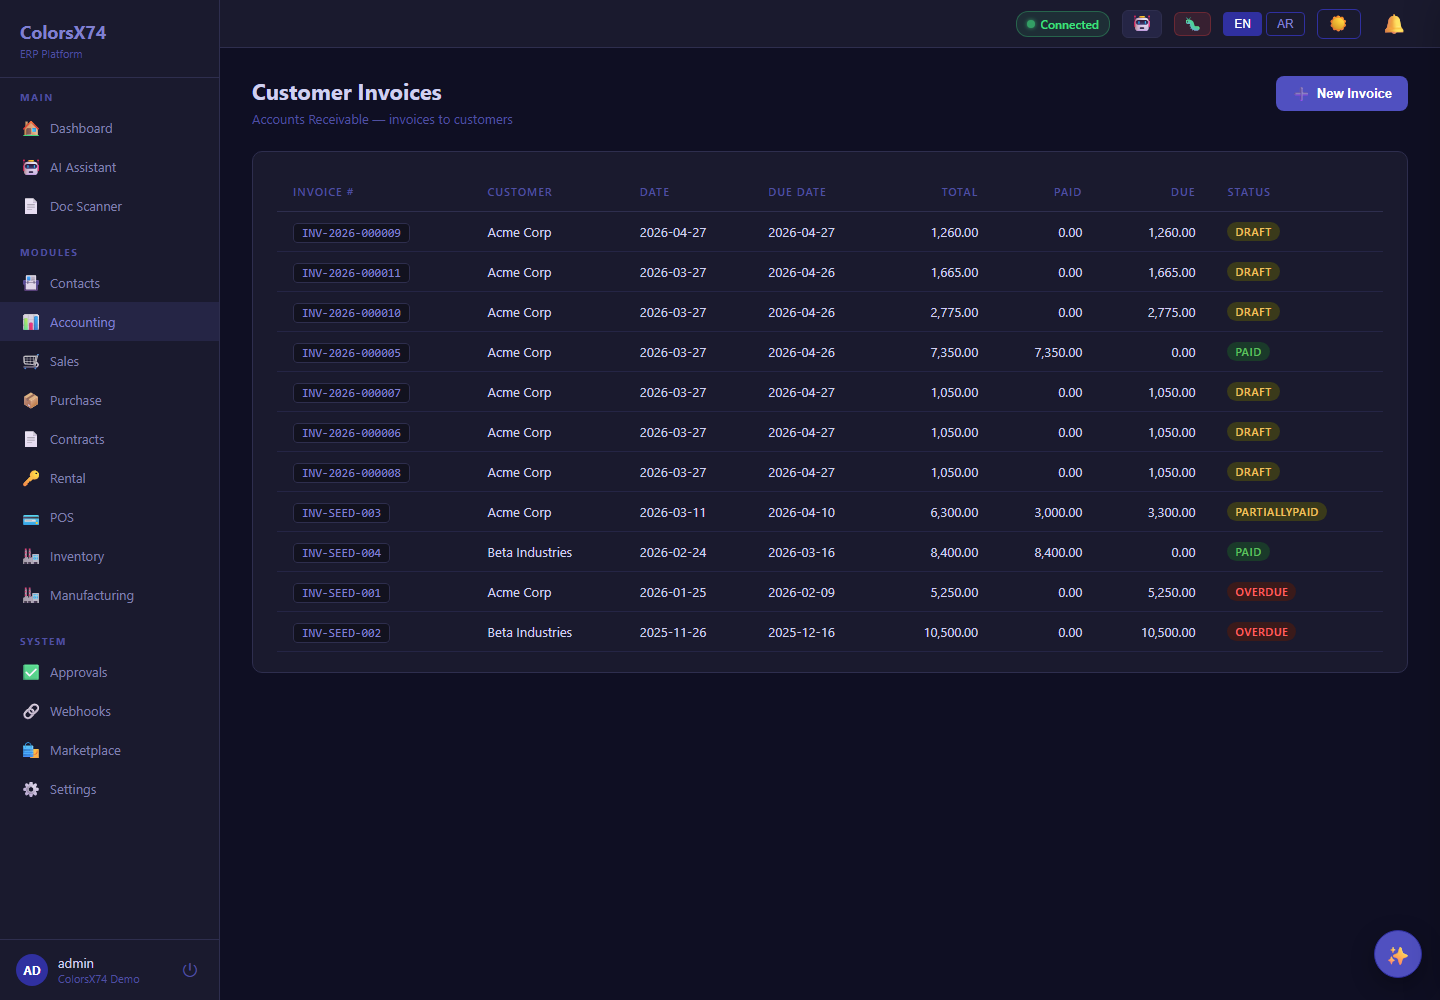This screenshot has height=1000, width=1440.
Task: Click the Purchase box icon
Action: (x=31, y=400)
